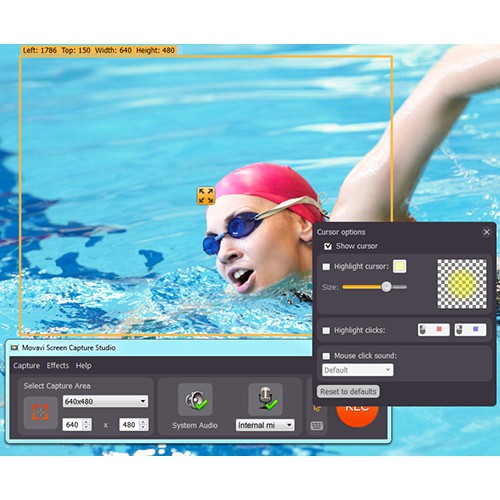Decrease height with the 480 field's down arrow
This screenshot has height=500, width=500.
tap(144, 428)
